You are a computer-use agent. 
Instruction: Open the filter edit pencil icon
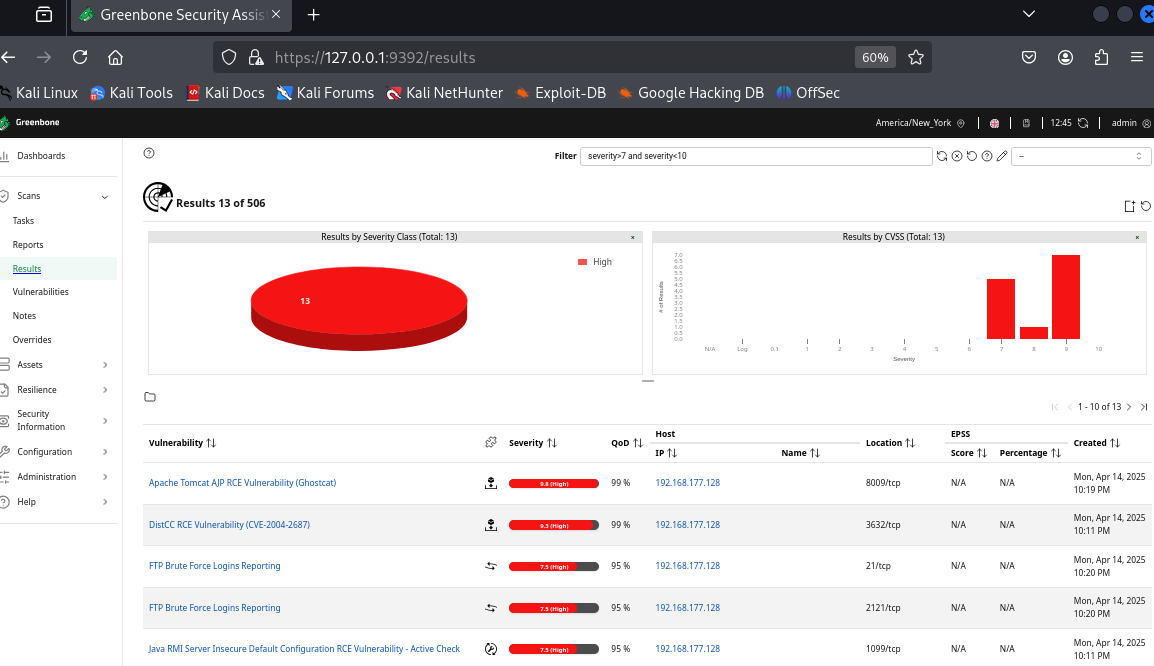1002,156
